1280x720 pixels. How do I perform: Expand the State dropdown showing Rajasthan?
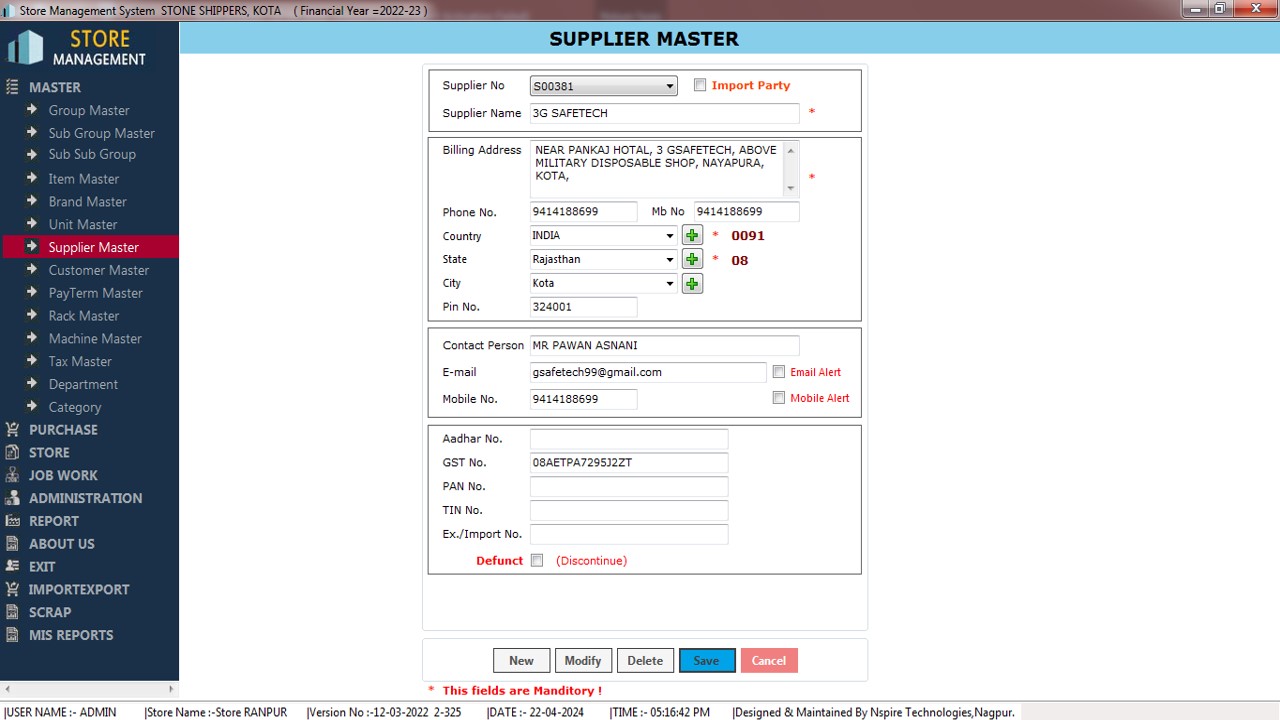[669, 260]
